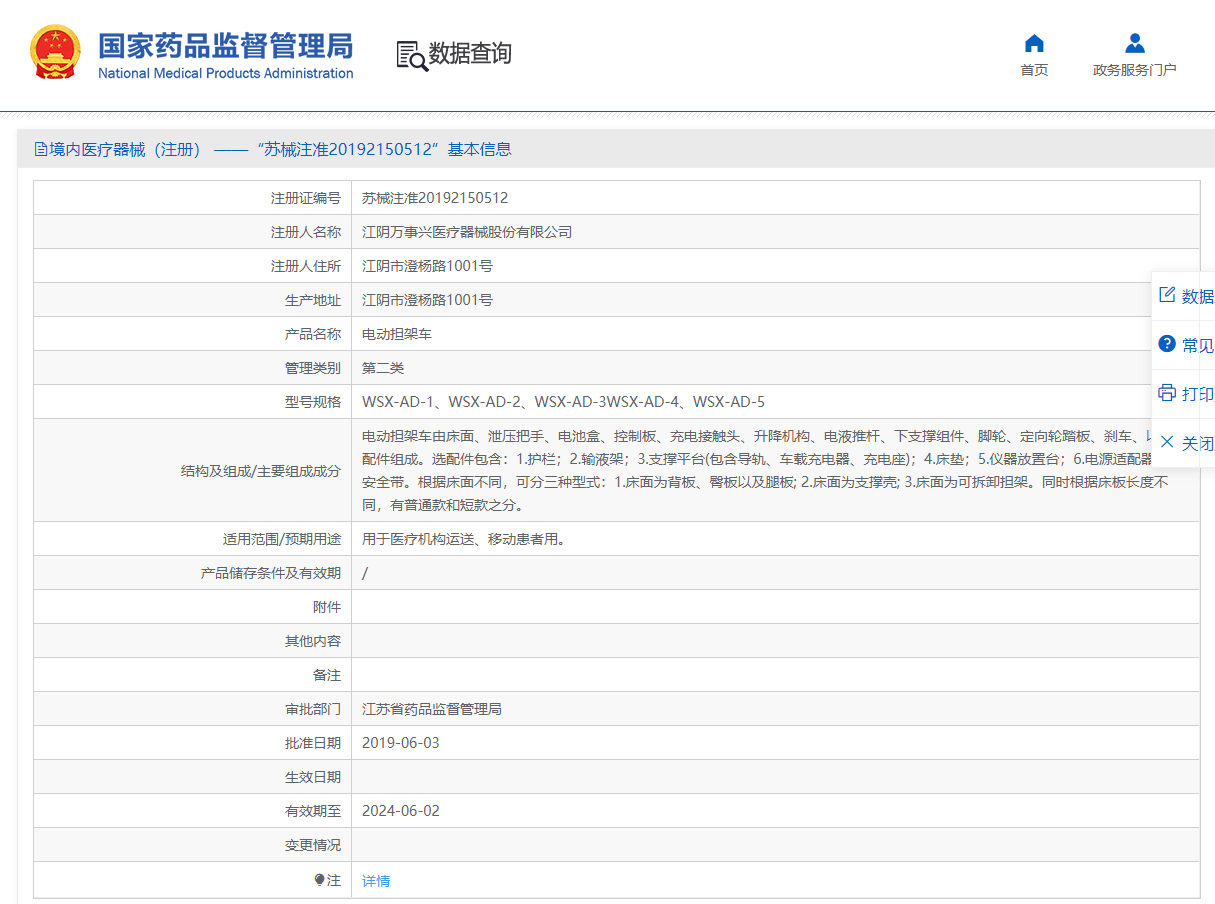Image resolution: width=1215 pixels, height=904 pixels.
Task: Click product name 电动担架车
Action: point(397,334)
